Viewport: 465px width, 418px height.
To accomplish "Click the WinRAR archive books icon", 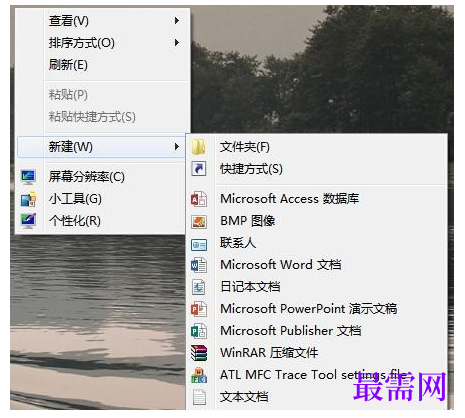I will tap(199, 353).
